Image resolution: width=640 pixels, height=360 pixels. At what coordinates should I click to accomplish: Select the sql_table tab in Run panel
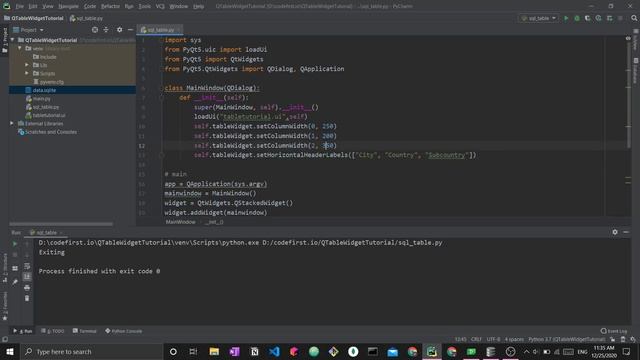(x=46, y=233)
